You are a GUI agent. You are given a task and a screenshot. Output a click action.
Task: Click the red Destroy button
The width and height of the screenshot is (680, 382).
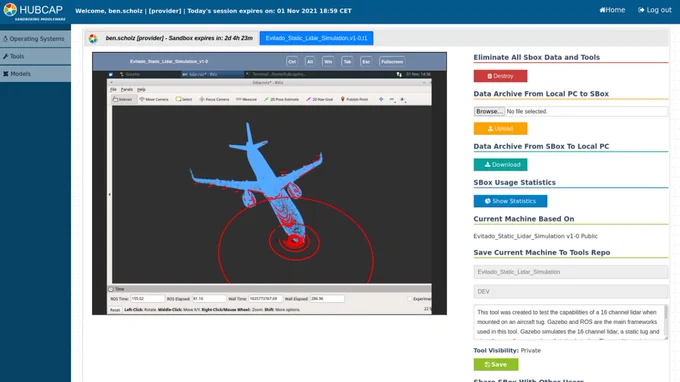[x=500, y=76]
